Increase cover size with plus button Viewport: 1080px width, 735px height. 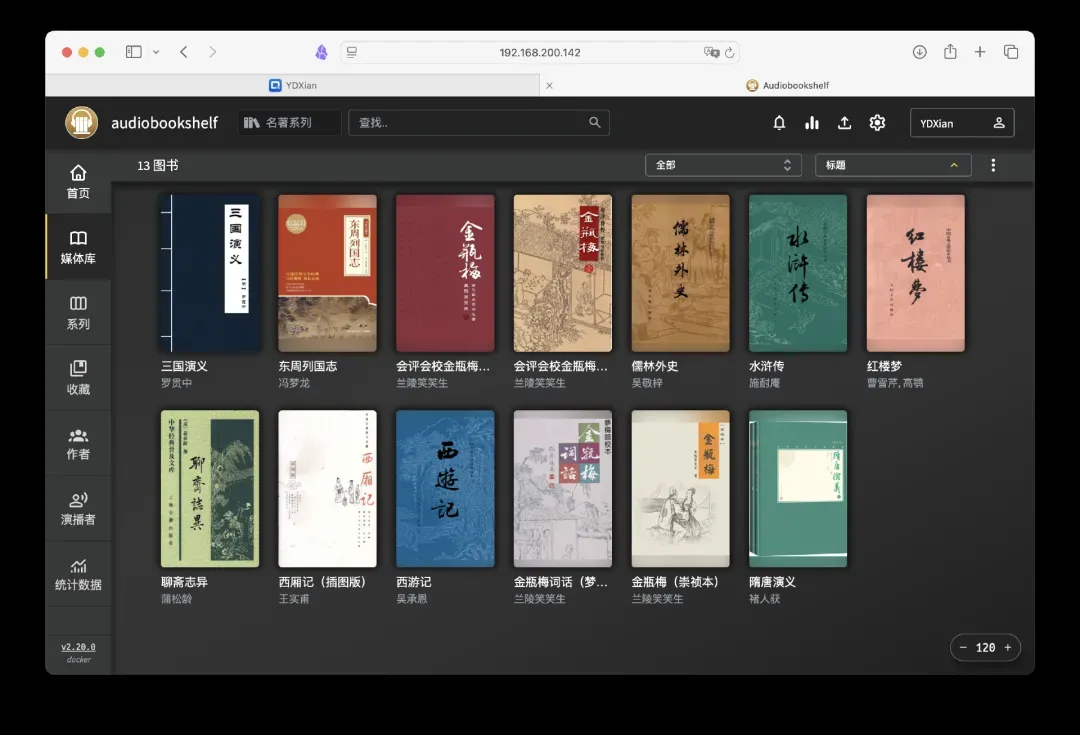tap(1007, 647)
